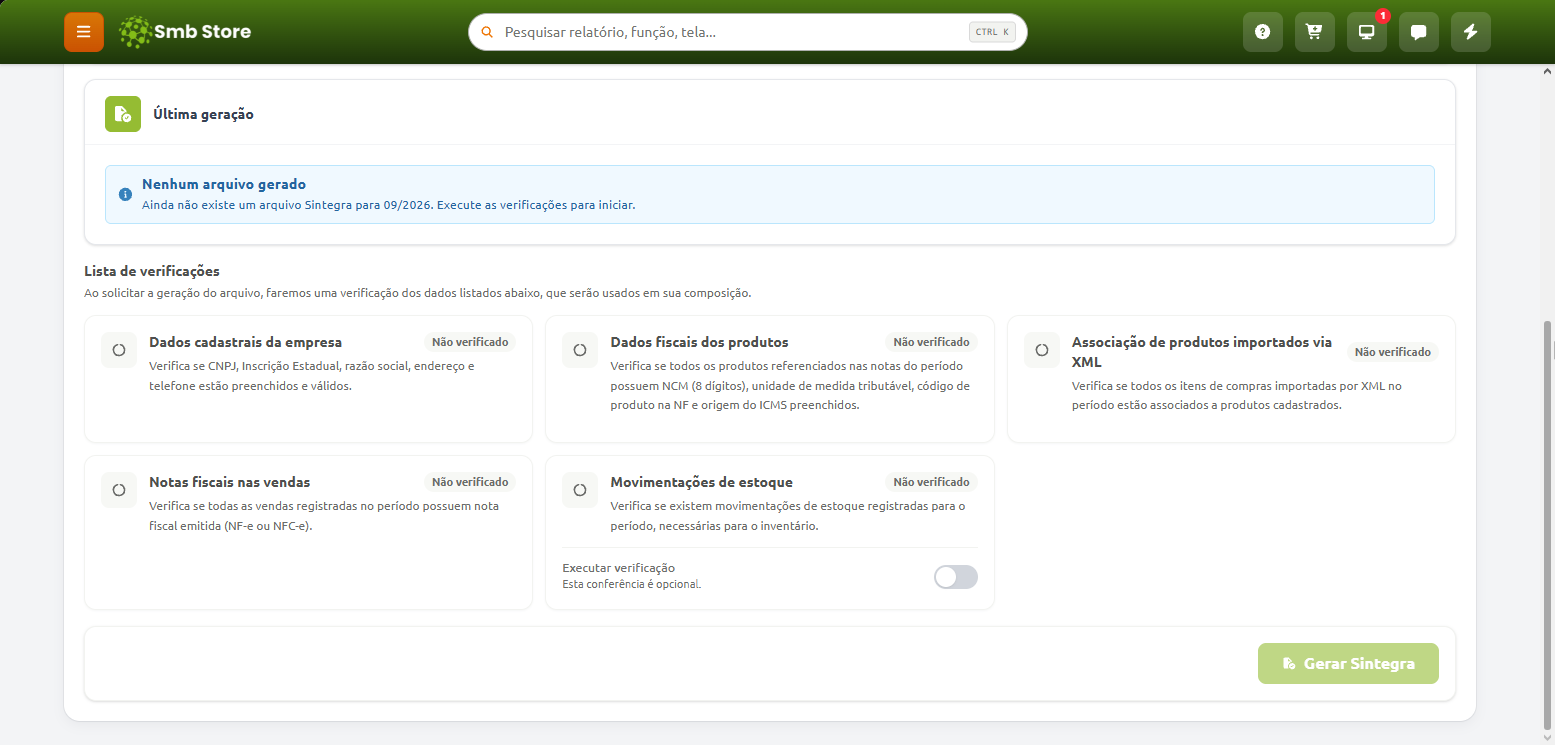1555x745 pixels.
Task: Click Não verificado badge on Notas fiscais
Action: pos(470,482)
